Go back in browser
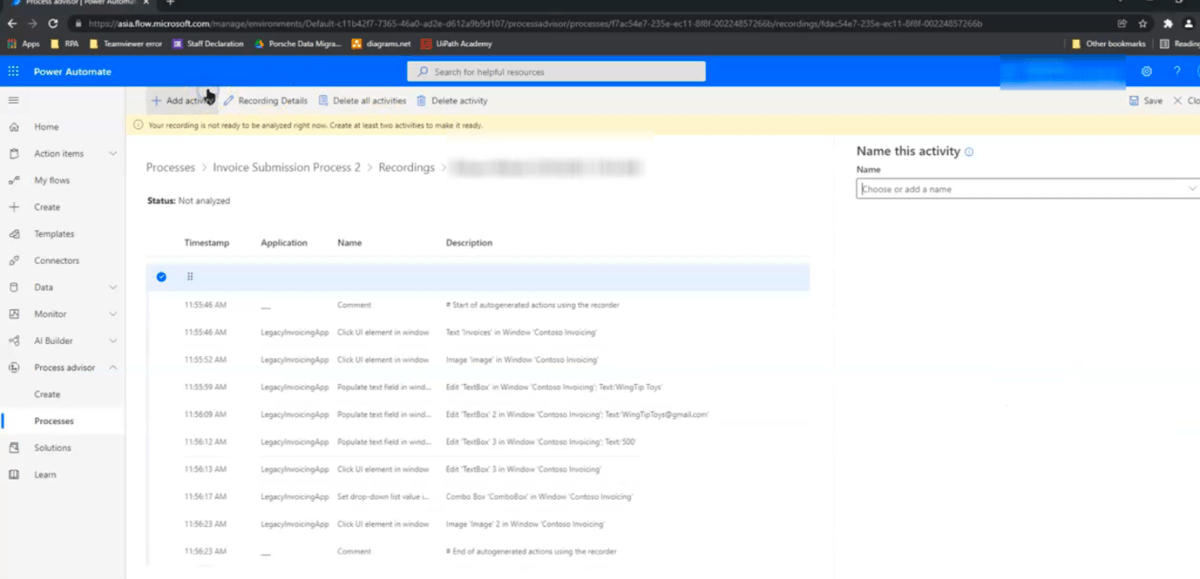Viewport: 1200px width, 579px height. click(11, 23)
